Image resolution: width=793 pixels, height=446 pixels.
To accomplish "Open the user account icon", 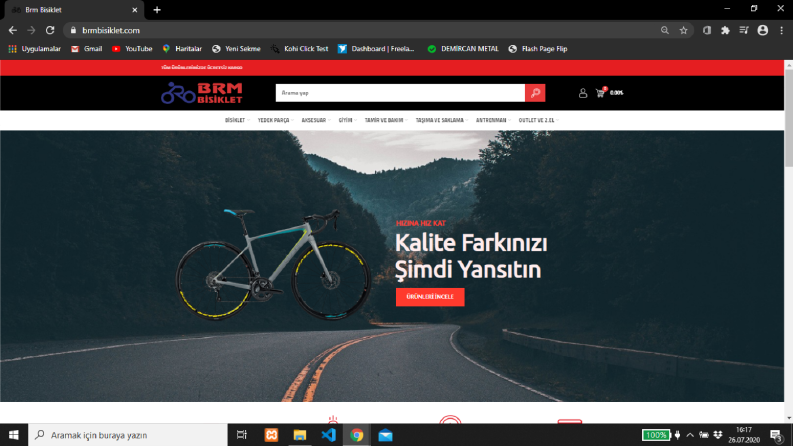I will click(583, 93).
